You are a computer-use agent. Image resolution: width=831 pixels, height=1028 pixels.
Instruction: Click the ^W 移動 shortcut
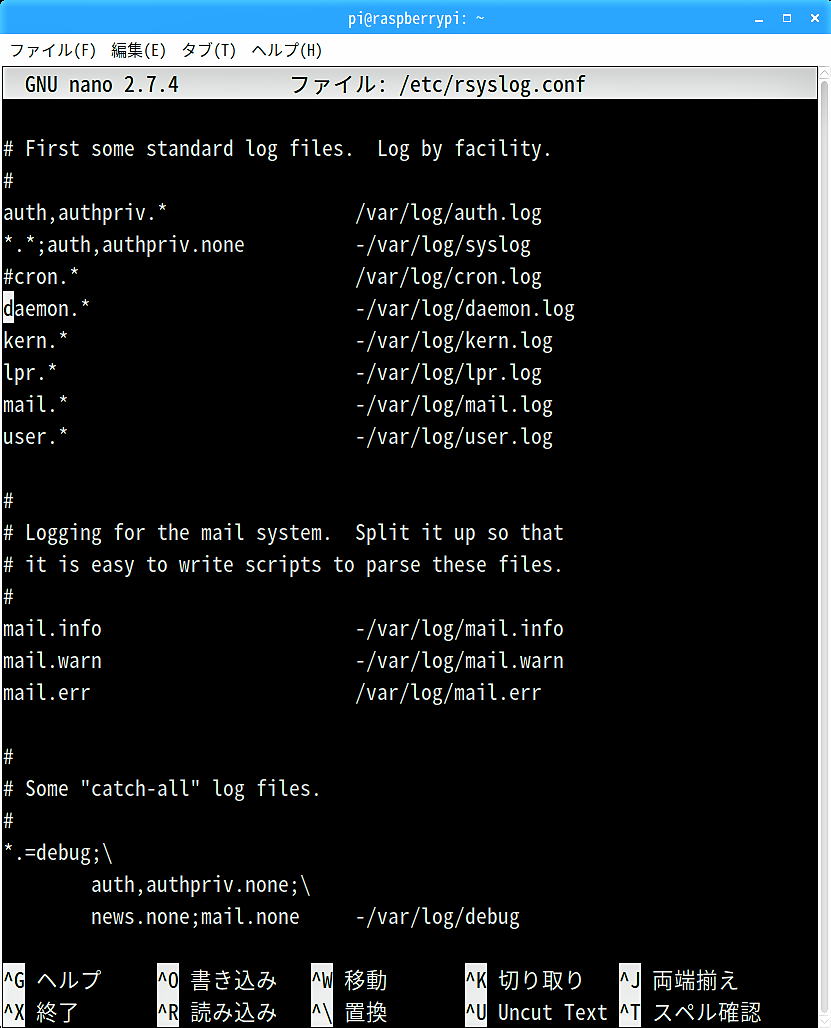pyautogui.click(x=349, y=980)
